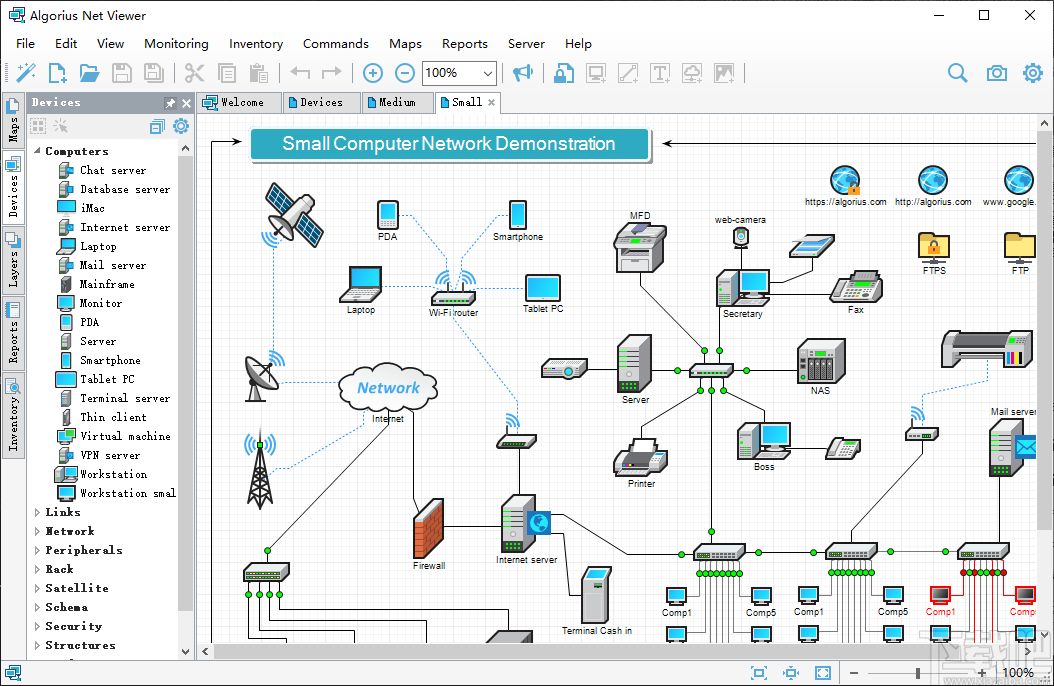Open Devices panel gear settings
Image resolution: width=1054 pixels, height=686 pixels.
tap(181, 126)
